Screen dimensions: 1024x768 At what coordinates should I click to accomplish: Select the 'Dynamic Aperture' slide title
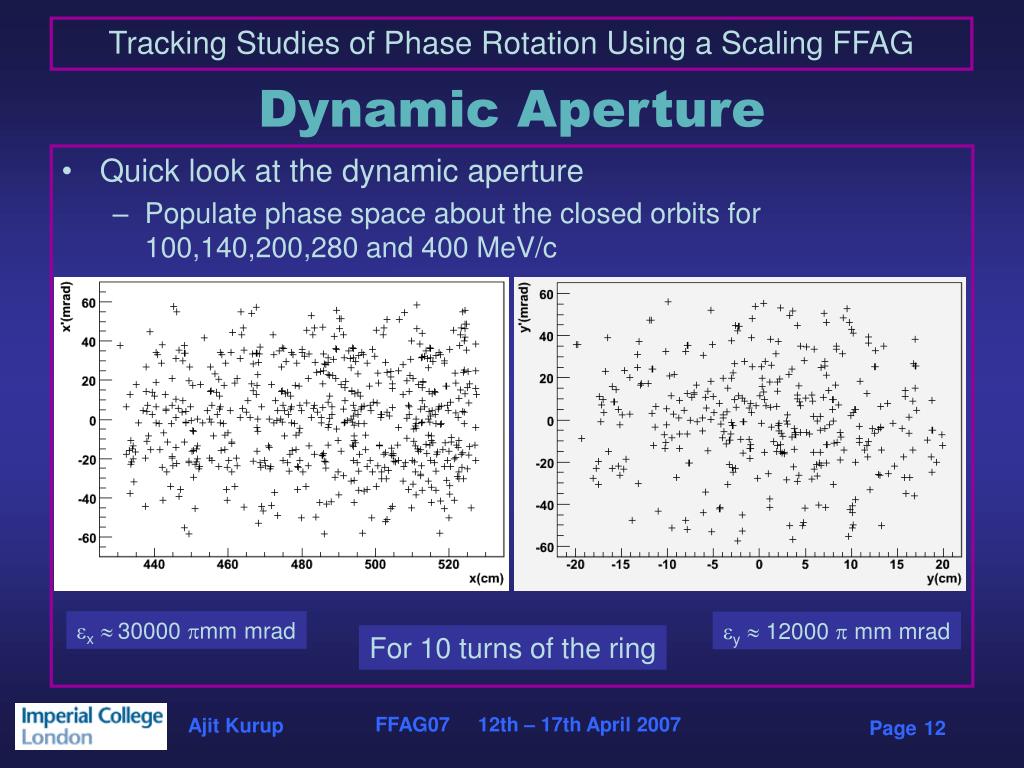(x=512, y=110)
